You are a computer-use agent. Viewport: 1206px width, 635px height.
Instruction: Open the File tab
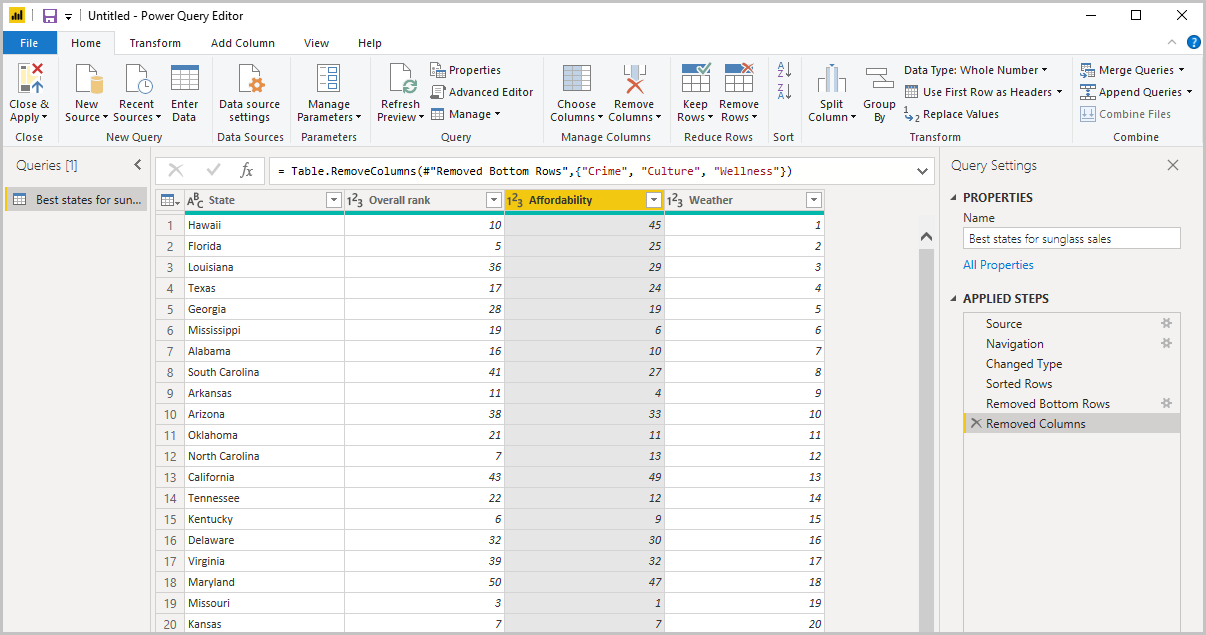29,43
